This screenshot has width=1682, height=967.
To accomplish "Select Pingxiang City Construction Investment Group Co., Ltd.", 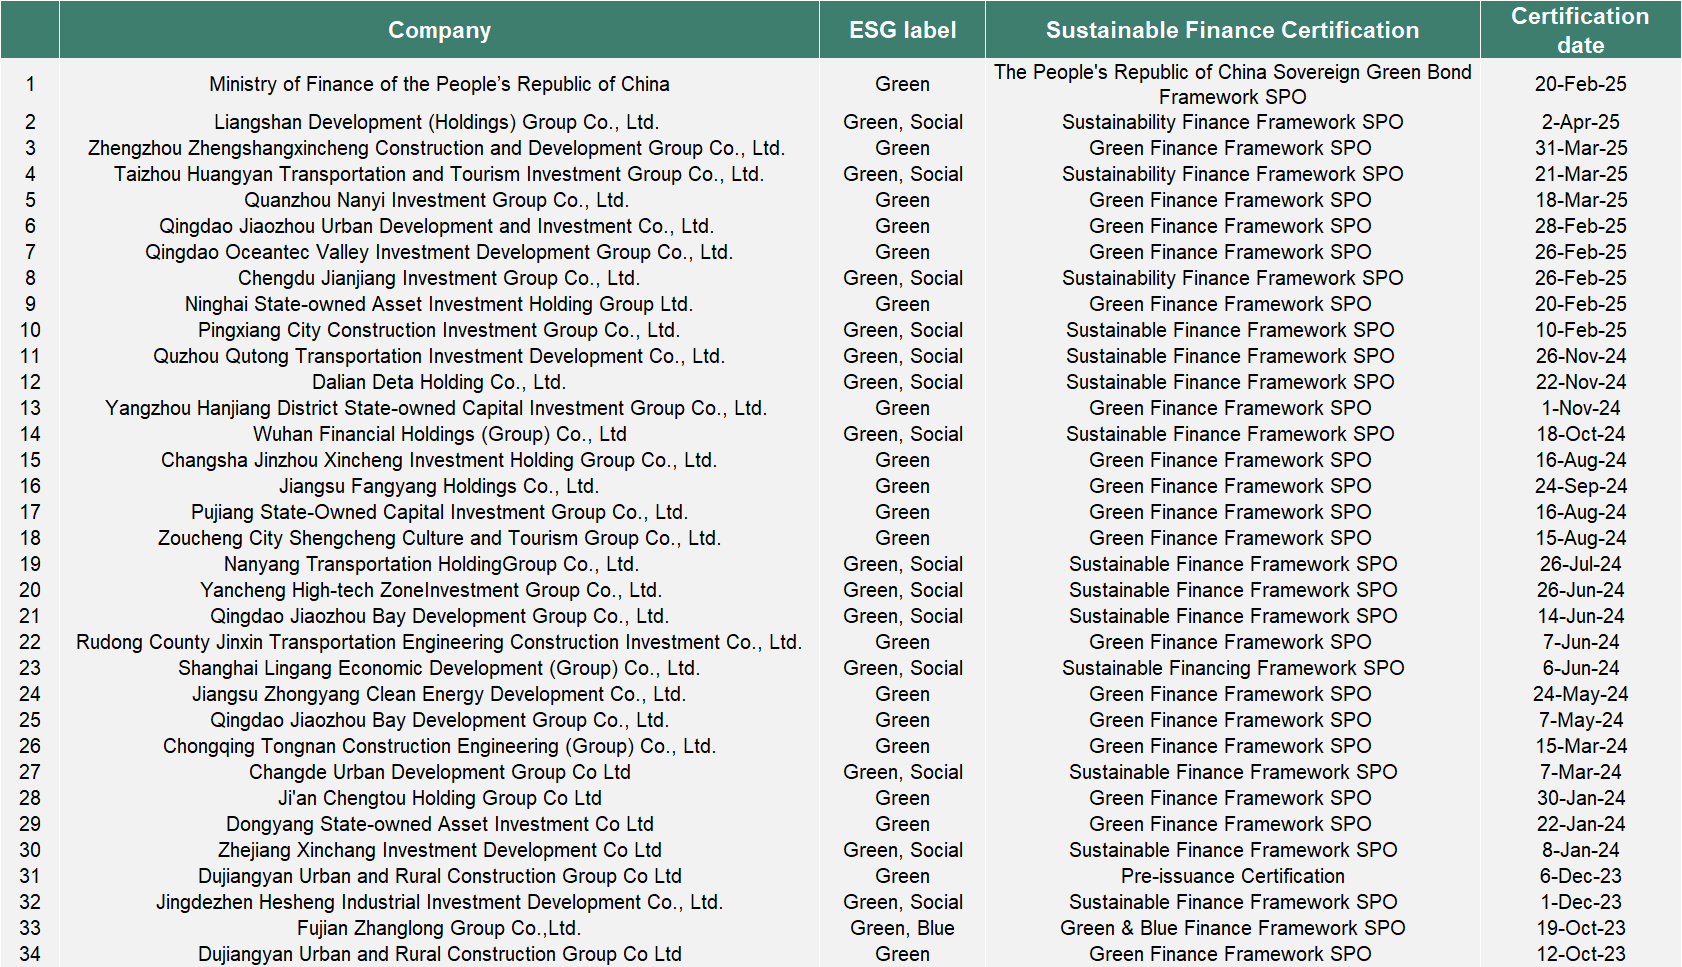I will click(438, 330).
